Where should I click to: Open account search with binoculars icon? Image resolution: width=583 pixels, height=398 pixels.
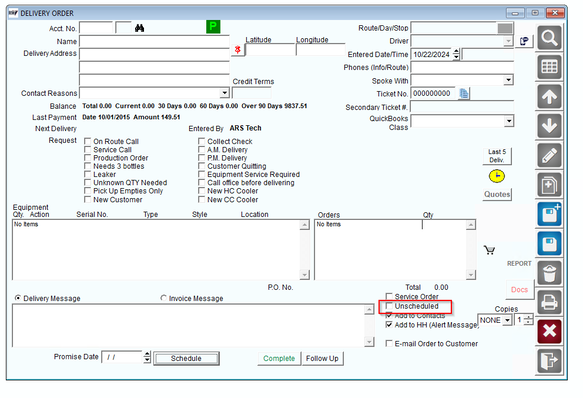point(139,28)
